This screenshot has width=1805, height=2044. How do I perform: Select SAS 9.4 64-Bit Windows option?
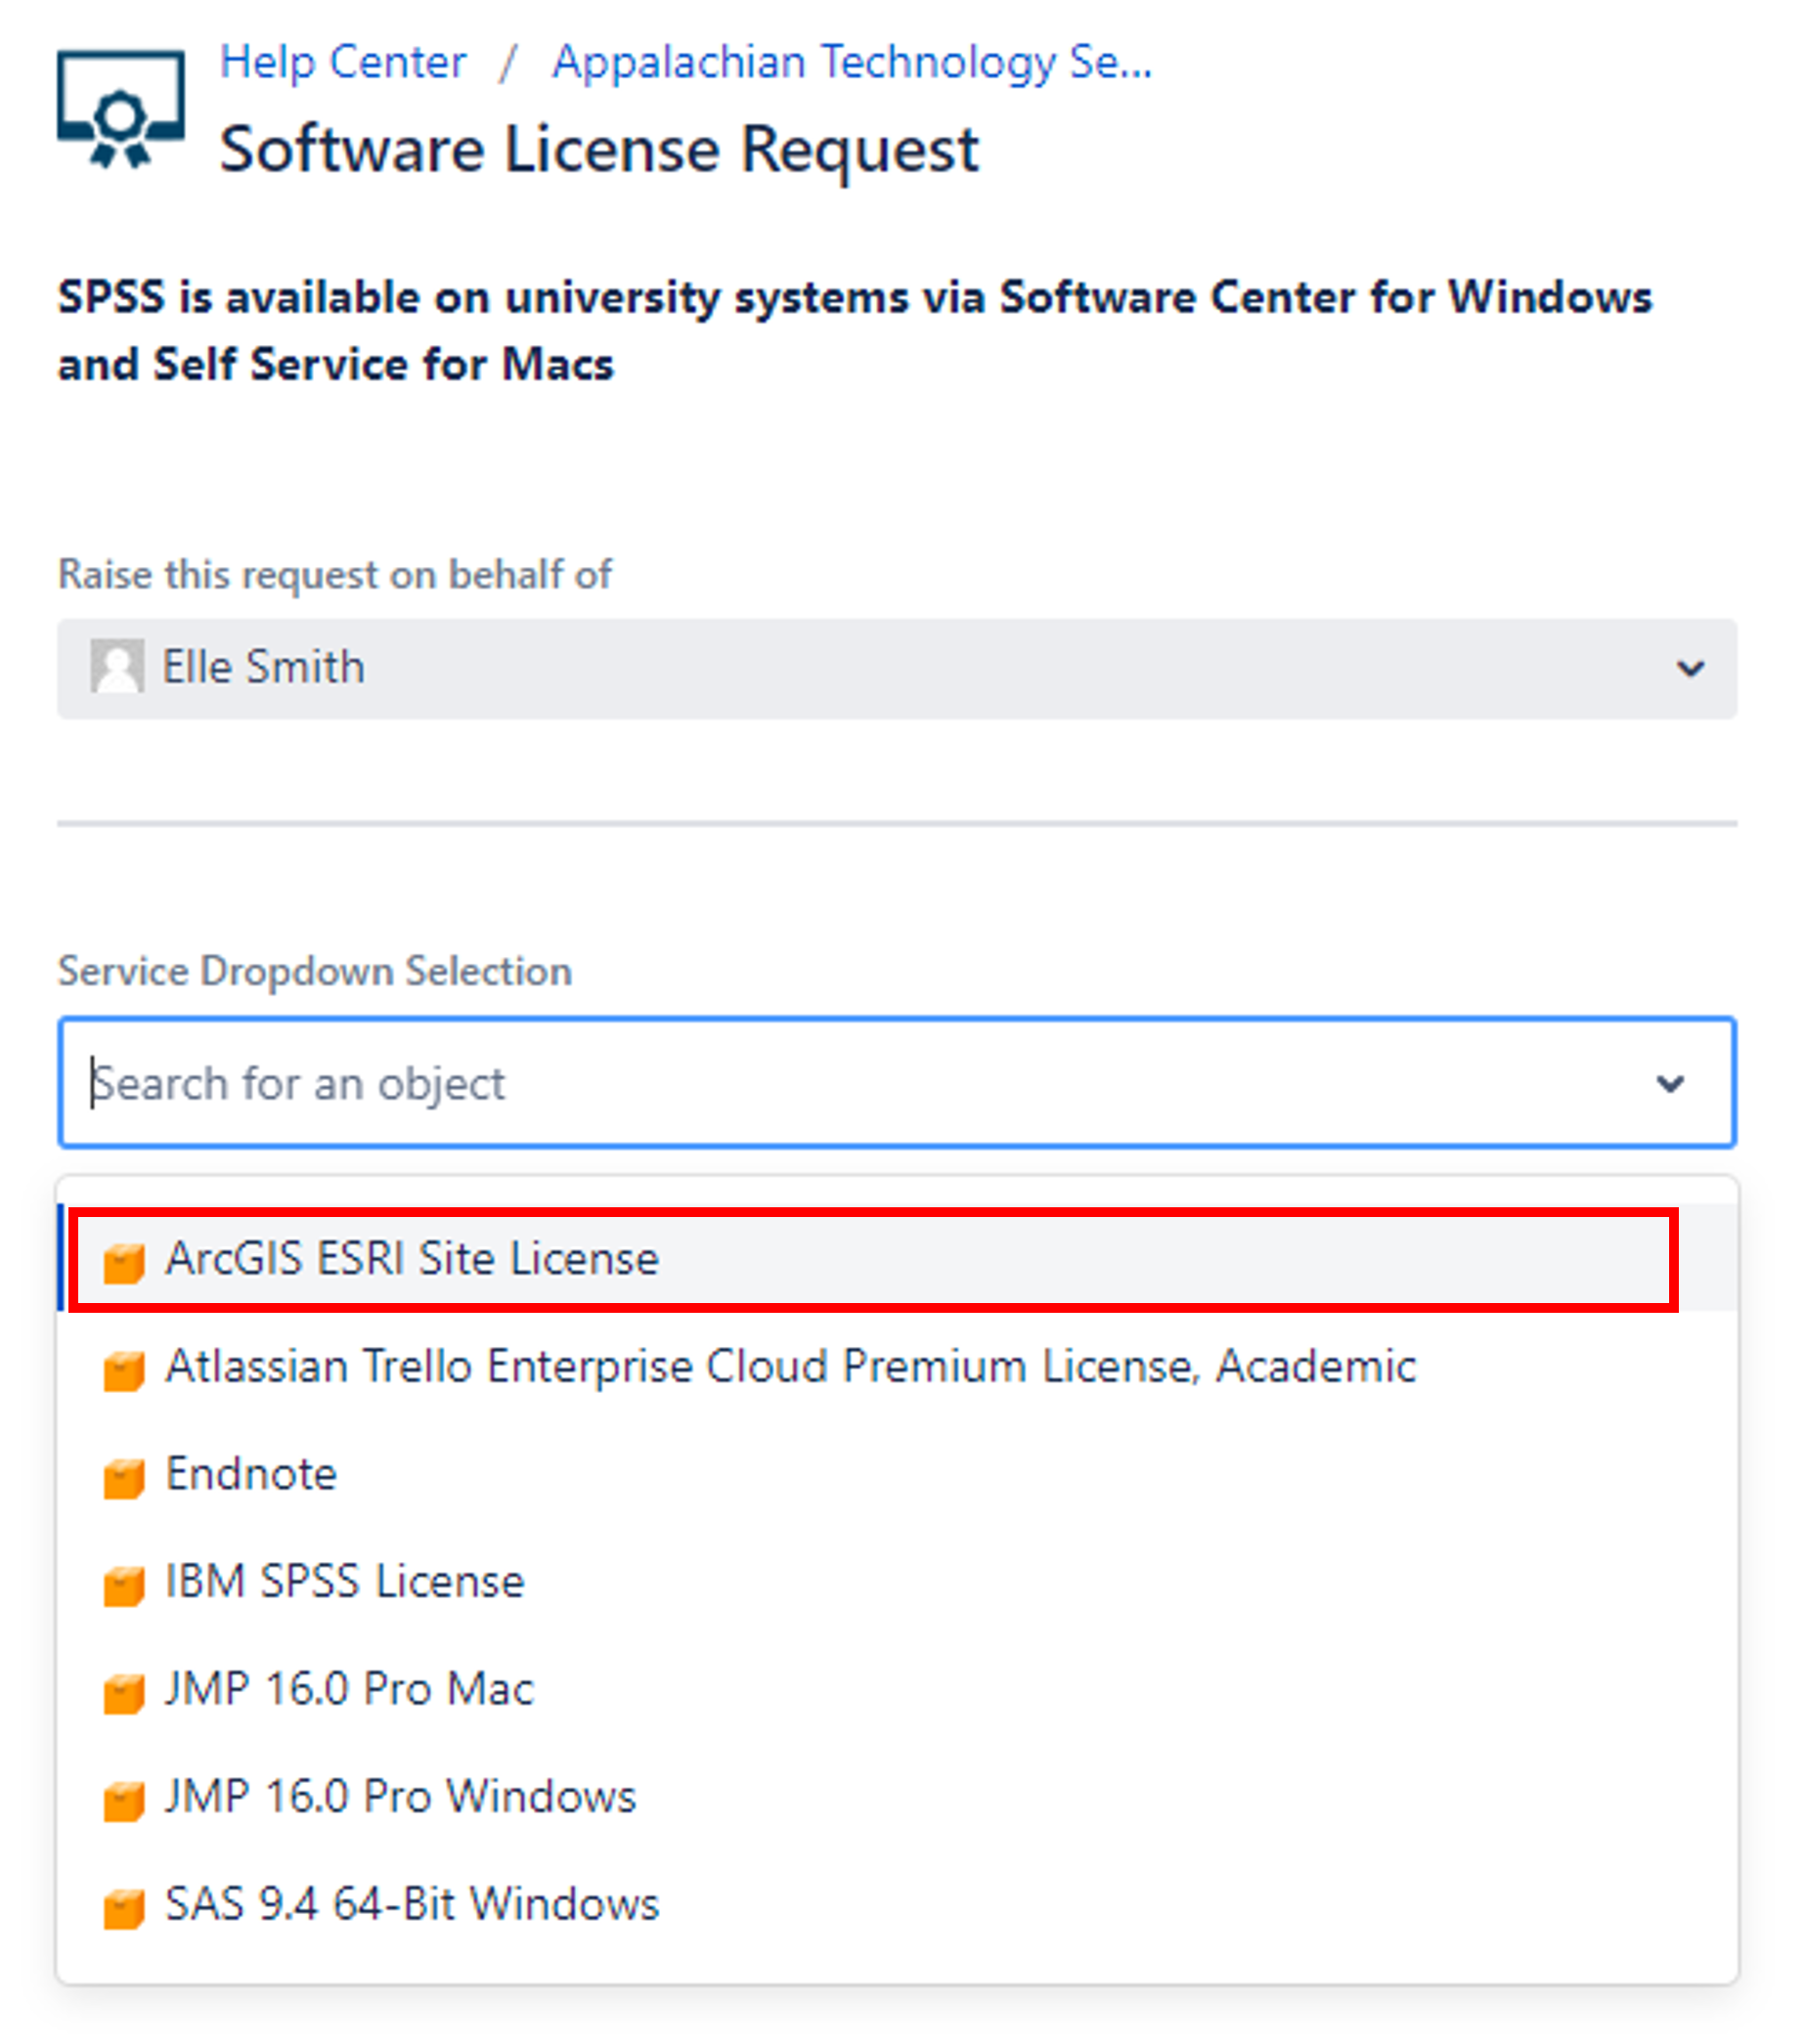pyautogui.click(x=898, y=1904)
